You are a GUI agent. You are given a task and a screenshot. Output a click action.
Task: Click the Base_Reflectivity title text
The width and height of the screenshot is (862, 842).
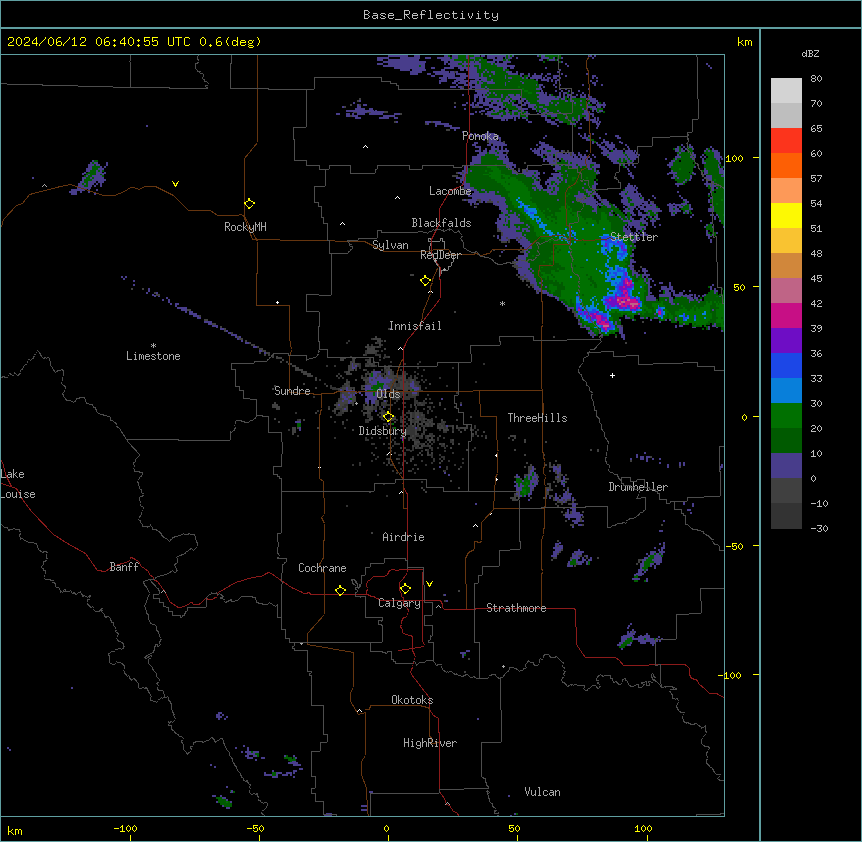point(431,15)
